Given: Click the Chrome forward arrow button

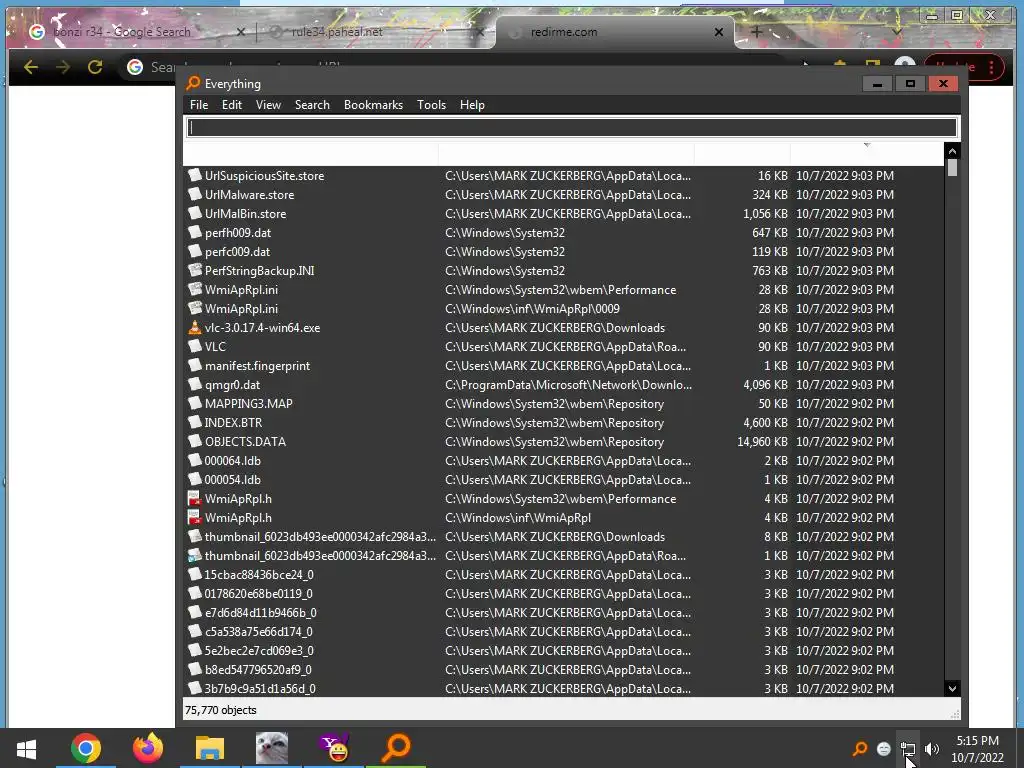Looking at the screenshot, I should coord(63,67).
